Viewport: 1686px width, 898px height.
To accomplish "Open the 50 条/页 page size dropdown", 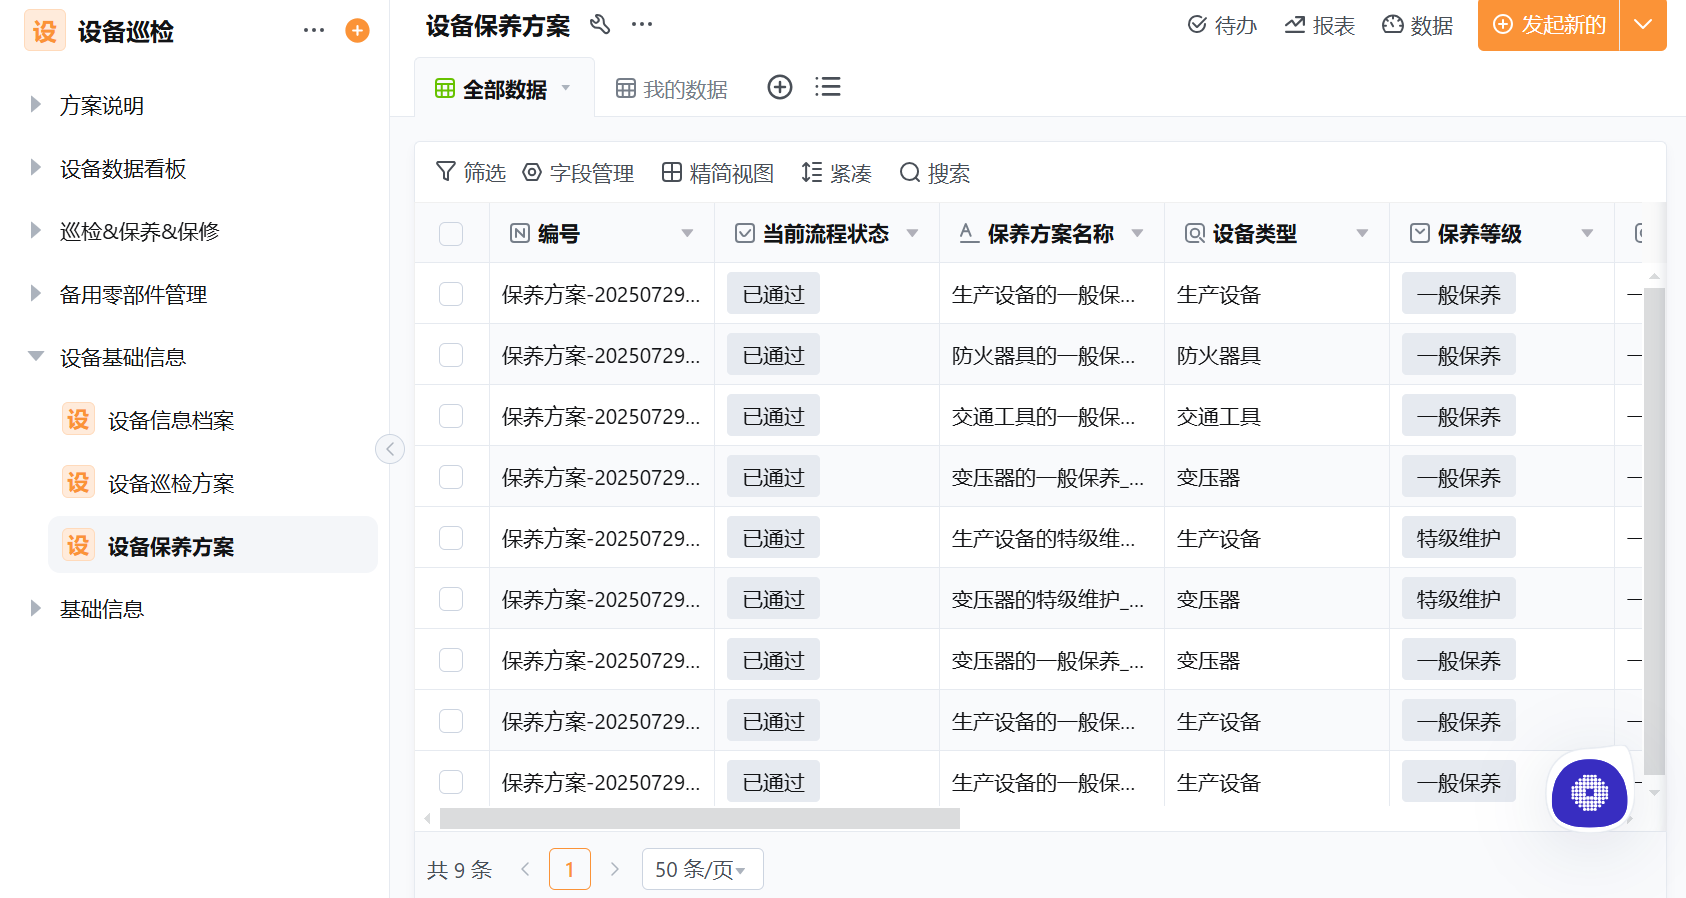I will coord(702,869).
